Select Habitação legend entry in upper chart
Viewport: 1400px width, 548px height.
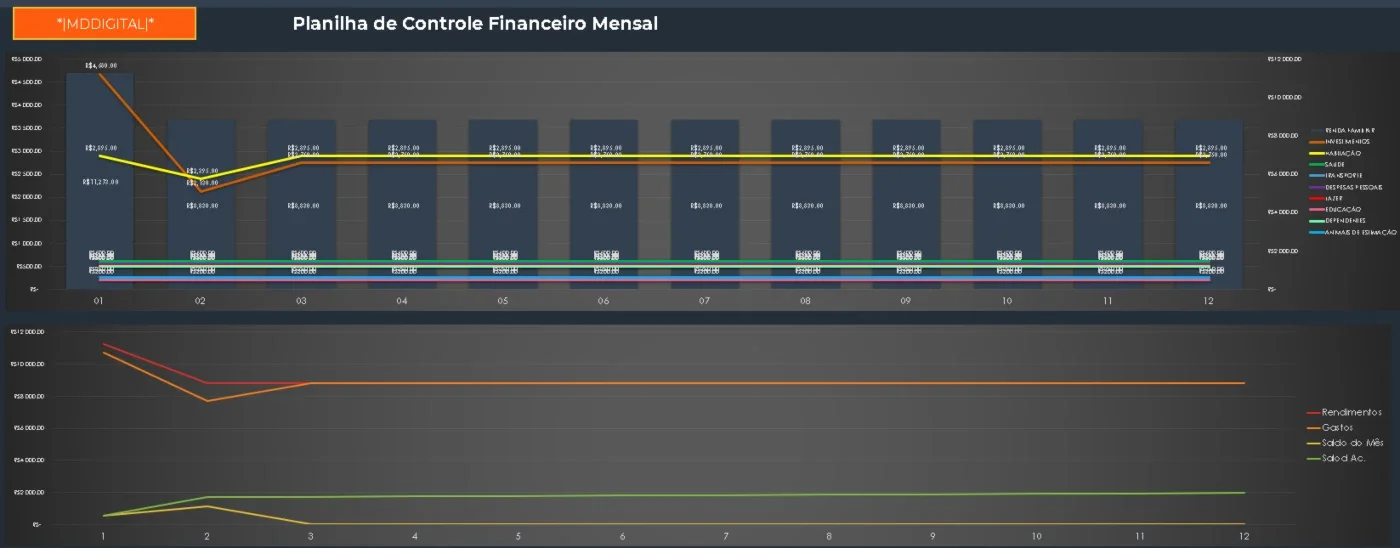click(x=1334, y=153)
